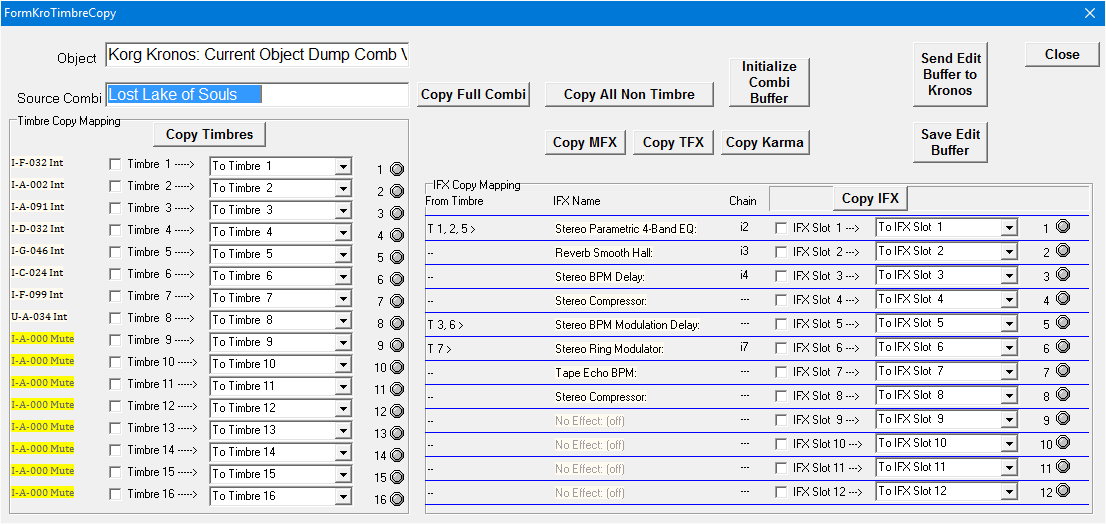Click Initialize Combi Buffer button
Screen dimensions: 1106x524
point(769,83)
